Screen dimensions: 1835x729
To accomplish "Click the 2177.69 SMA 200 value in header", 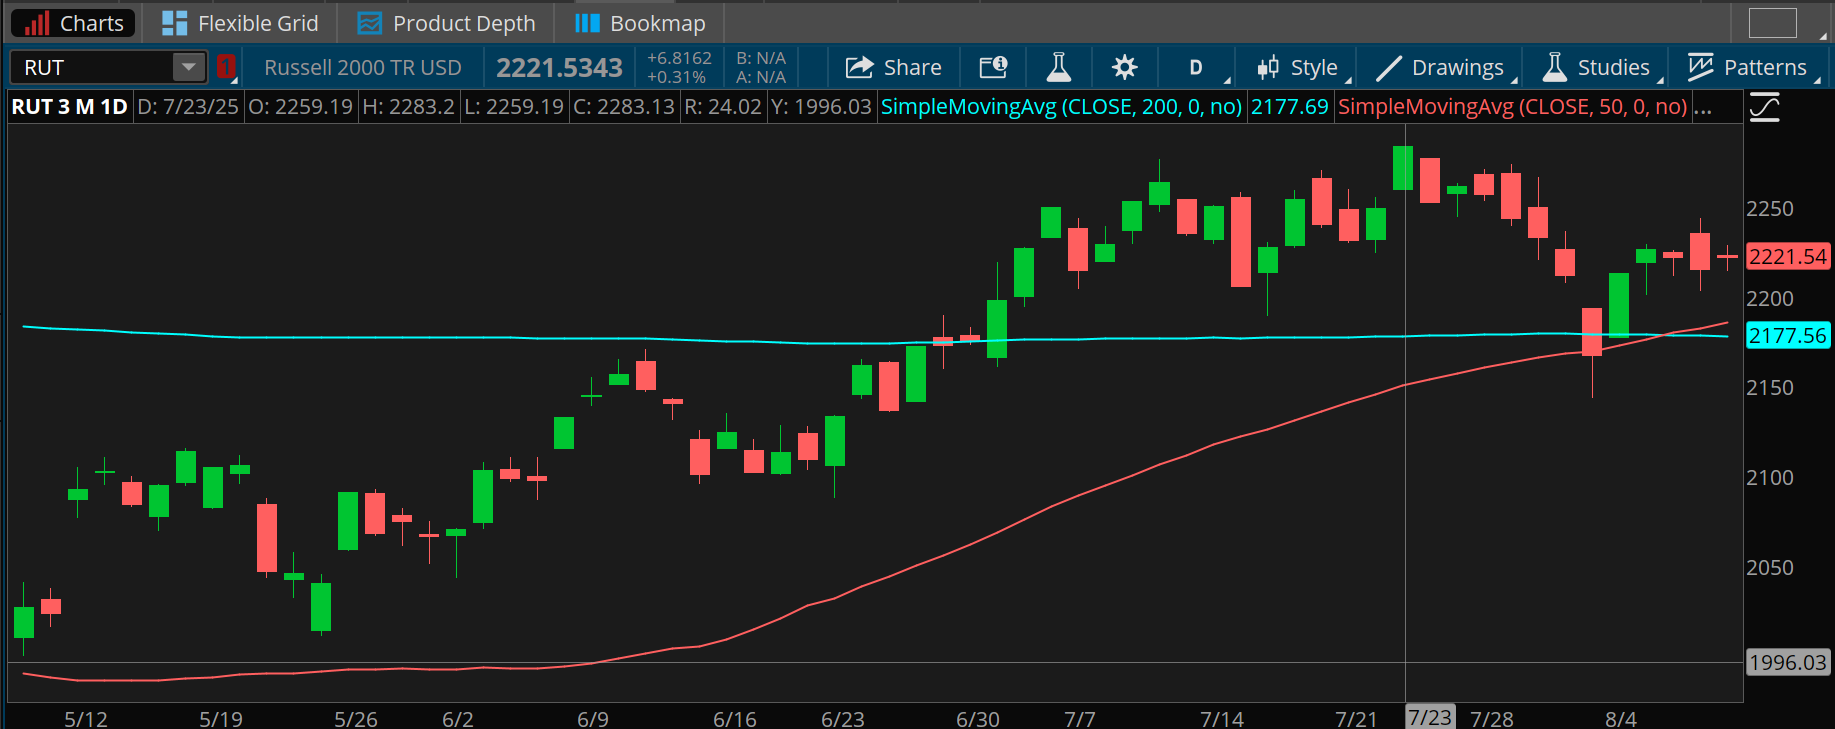I will (x=1290, y=107).
